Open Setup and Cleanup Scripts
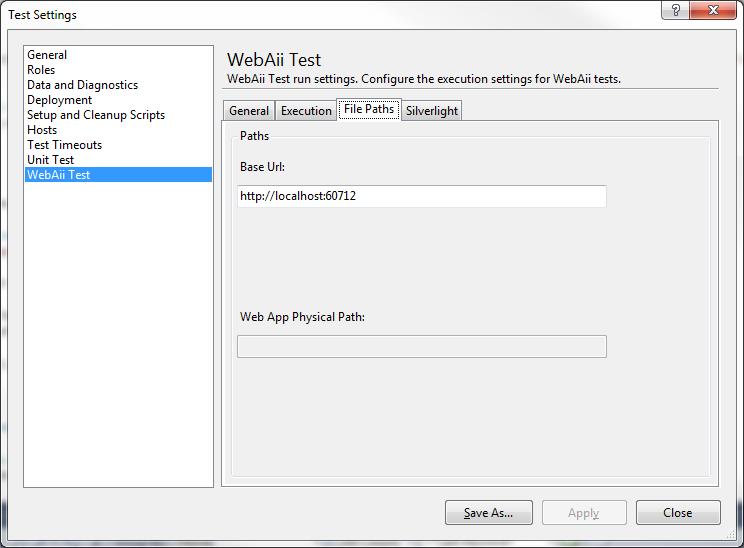Viewport: 744px width, 548px height. pyautogui.click(x=95, y=115)
